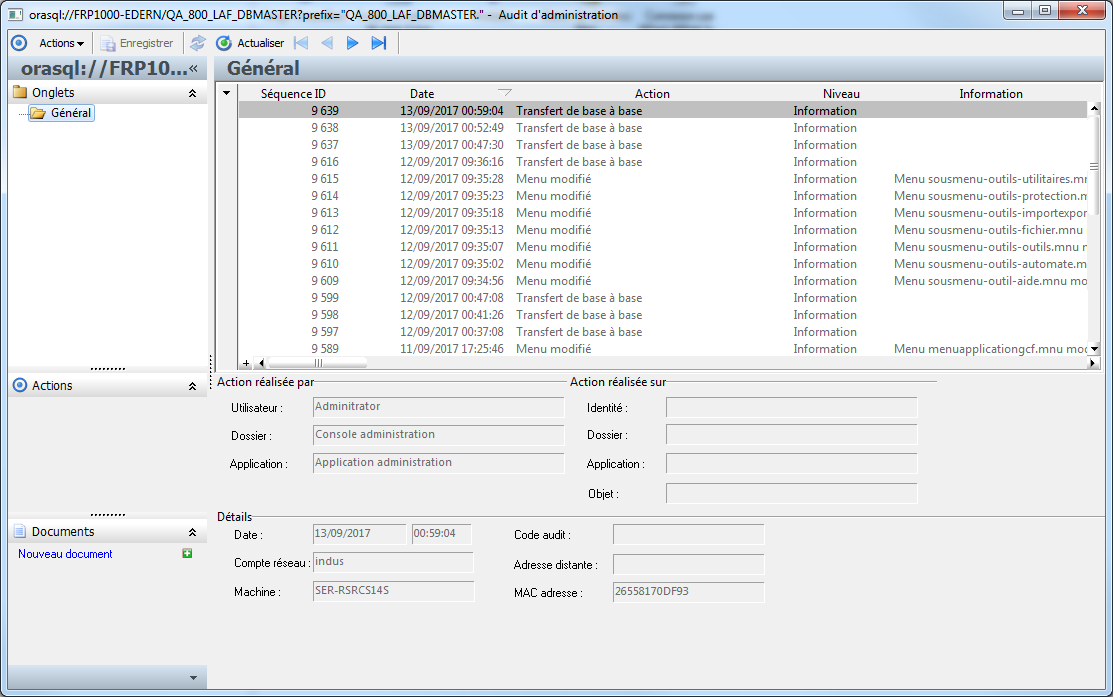Select row mentioning sousmenu-outils-utilitaires
This screenshot has width=1113, height=697.
(663, 179)
